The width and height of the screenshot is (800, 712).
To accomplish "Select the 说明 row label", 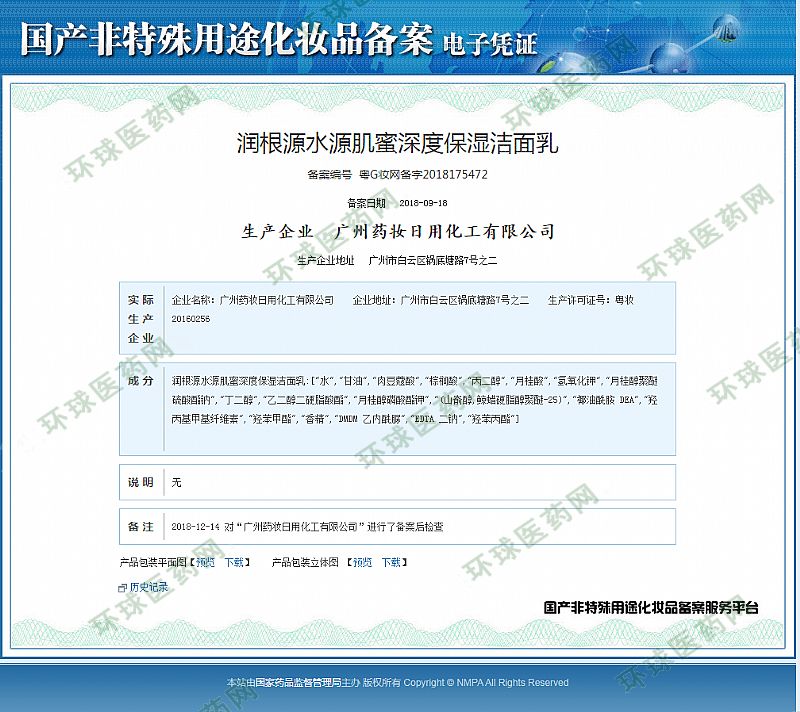I will coord(141,482).
